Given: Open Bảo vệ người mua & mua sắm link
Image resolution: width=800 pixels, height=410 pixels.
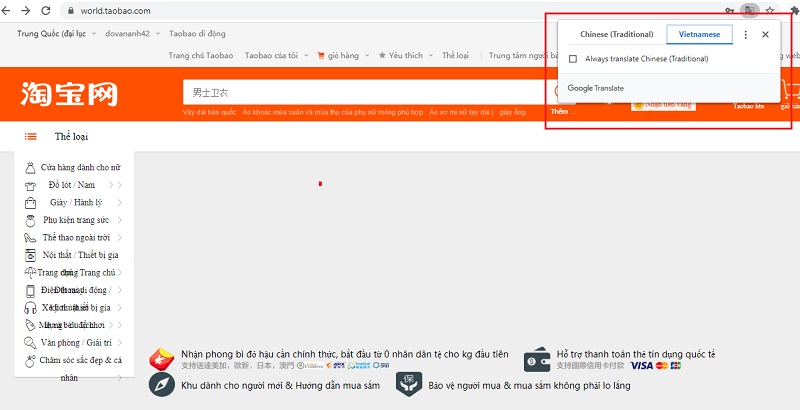Looking at the screenshot, I should pos(529,386).
